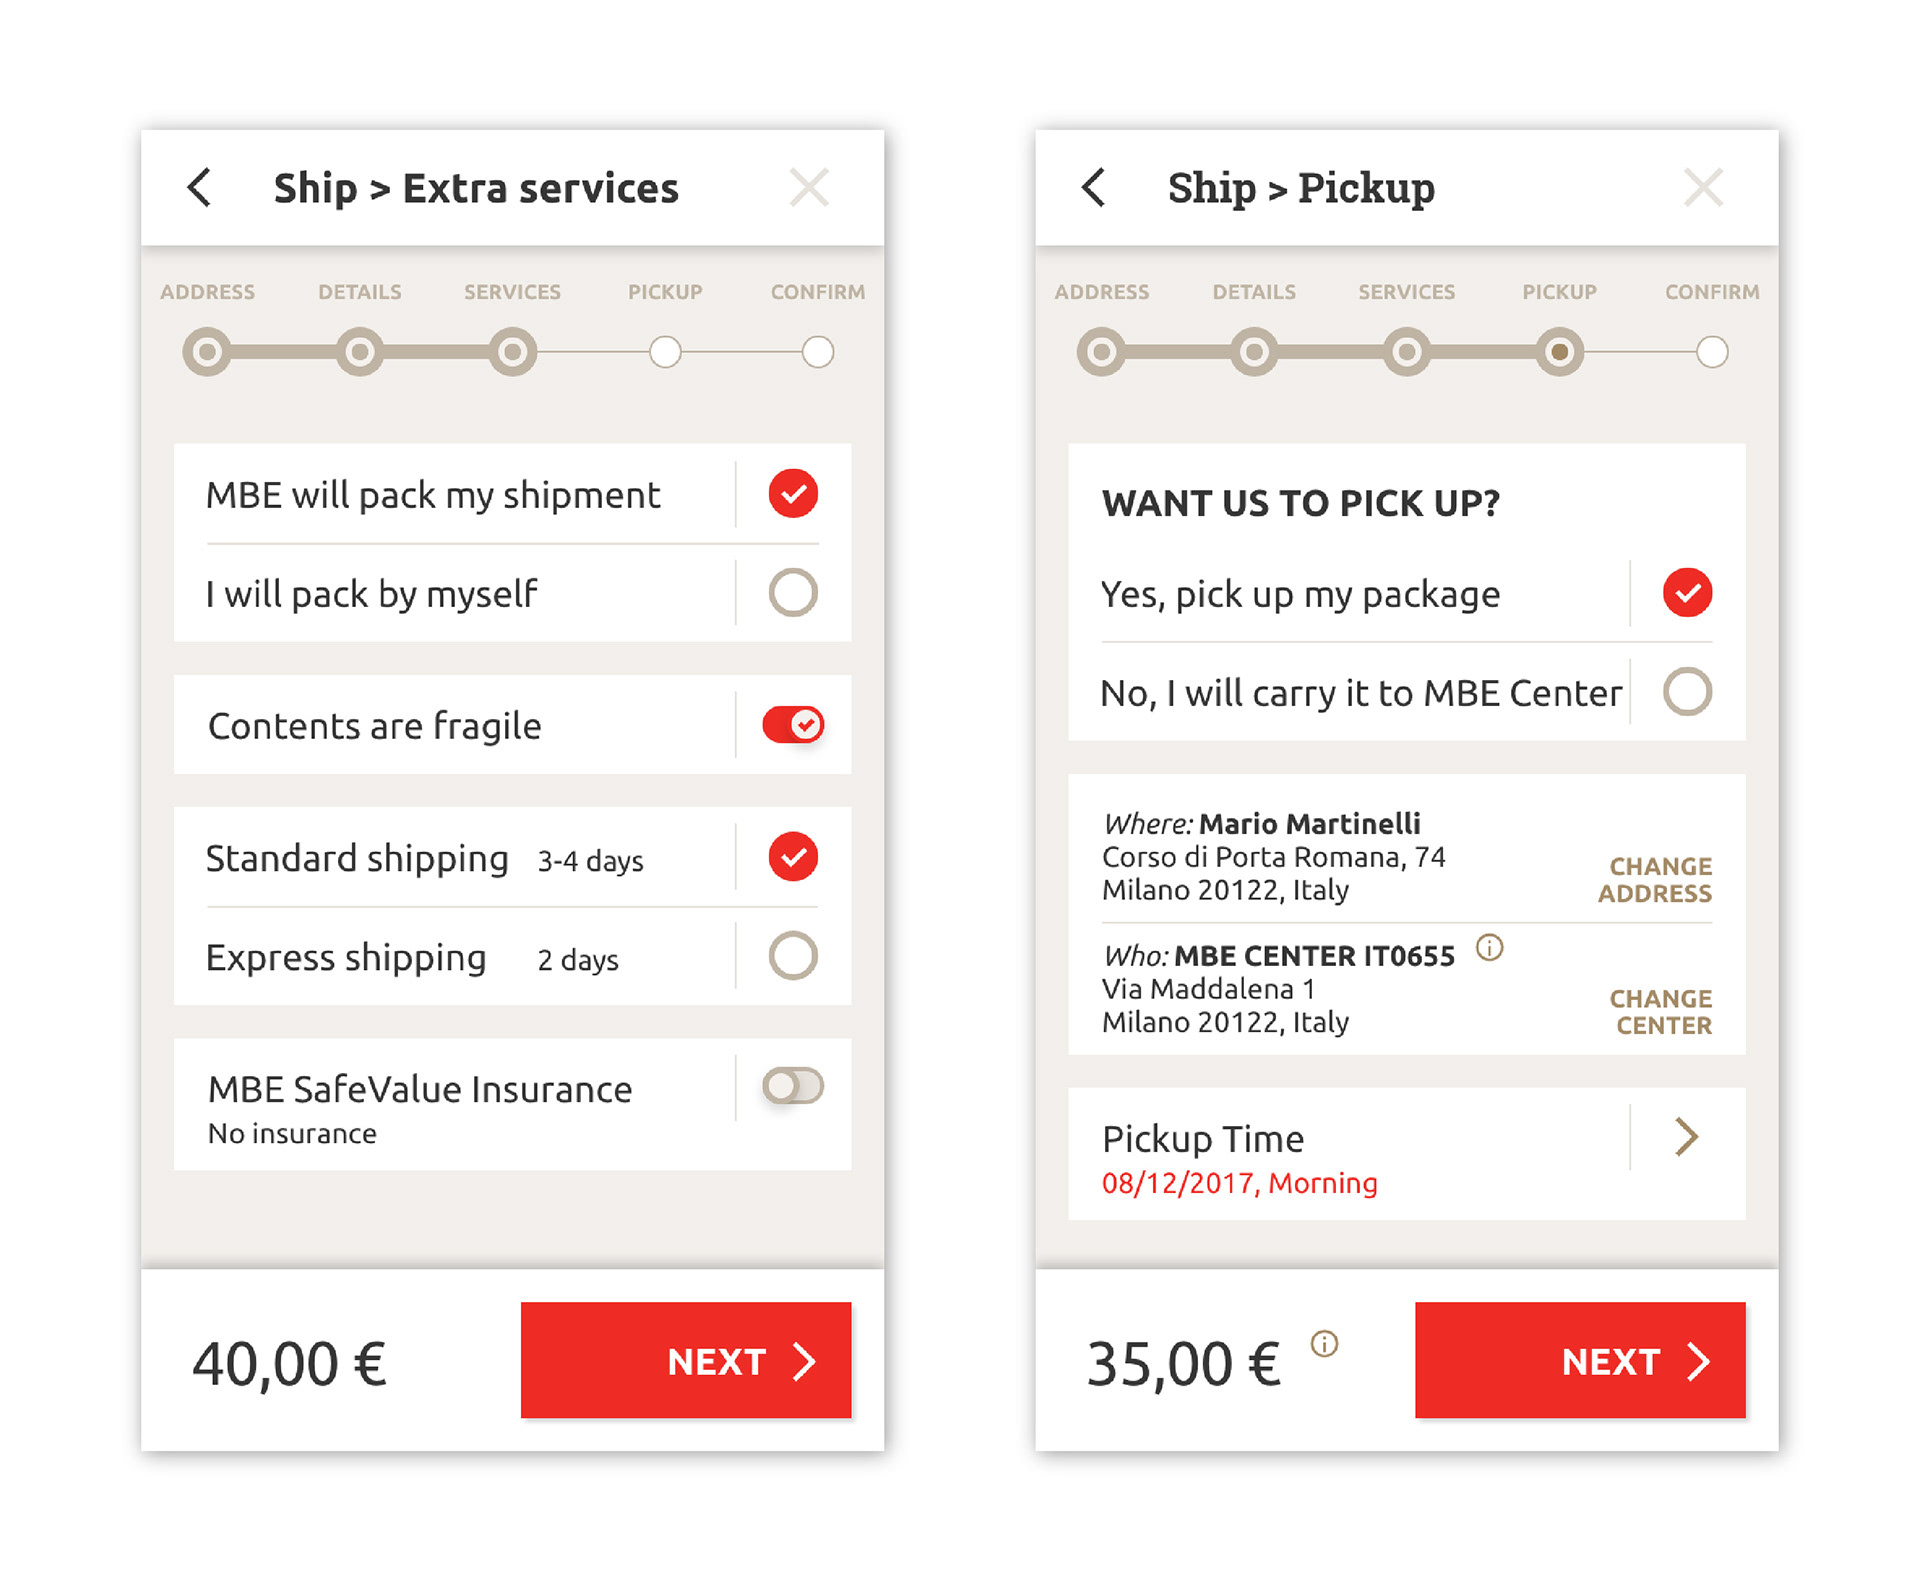1920x1581 pixels.
Task: Click NEXT on Extra services screen
Action: tap(686, 1360)
